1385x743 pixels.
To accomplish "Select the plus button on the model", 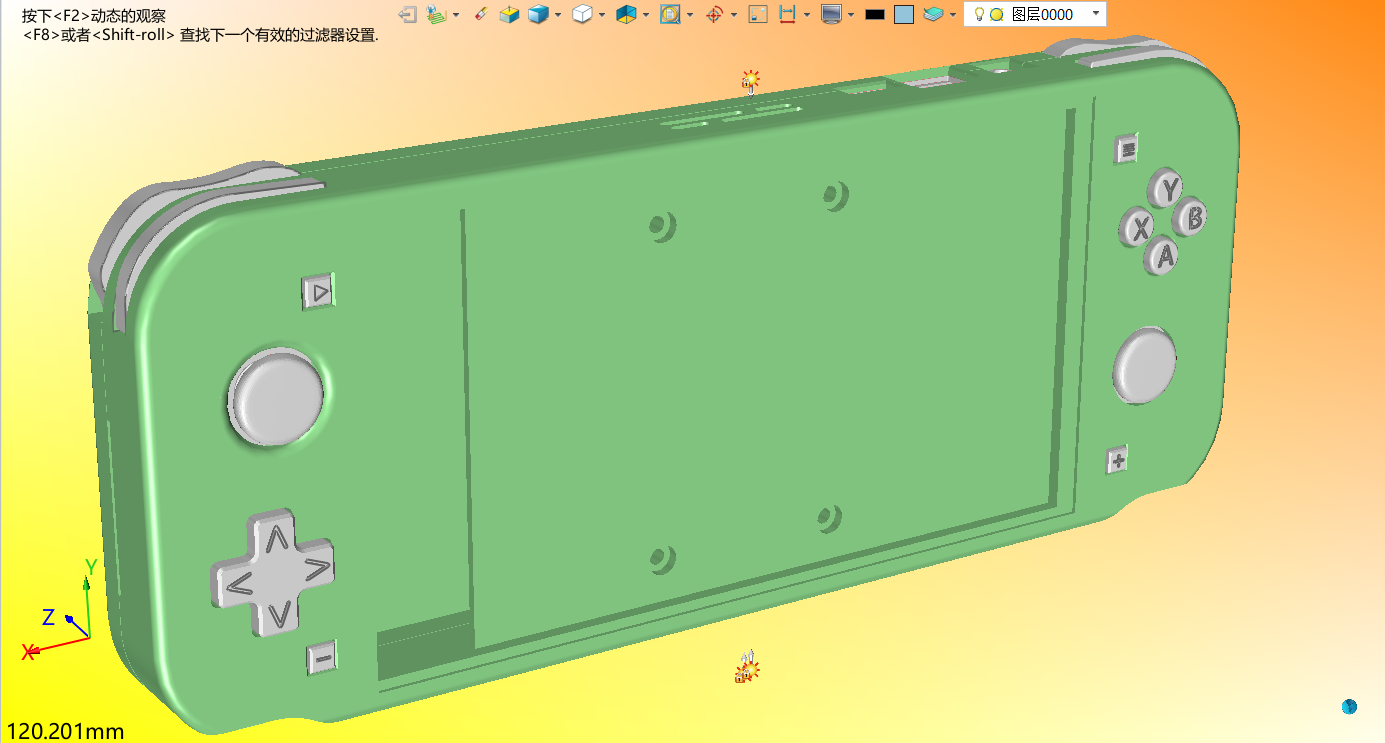I will [x=1118, y=460].
